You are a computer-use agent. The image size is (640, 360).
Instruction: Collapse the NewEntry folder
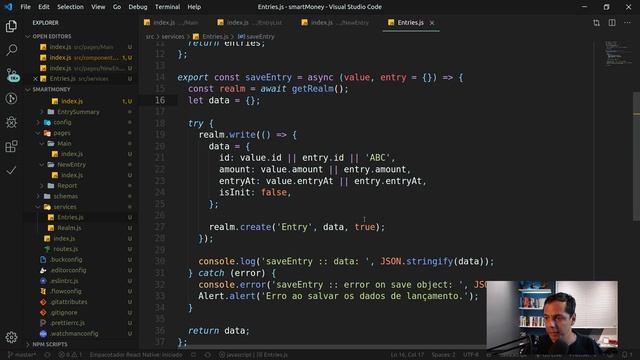tap(71, 164)
